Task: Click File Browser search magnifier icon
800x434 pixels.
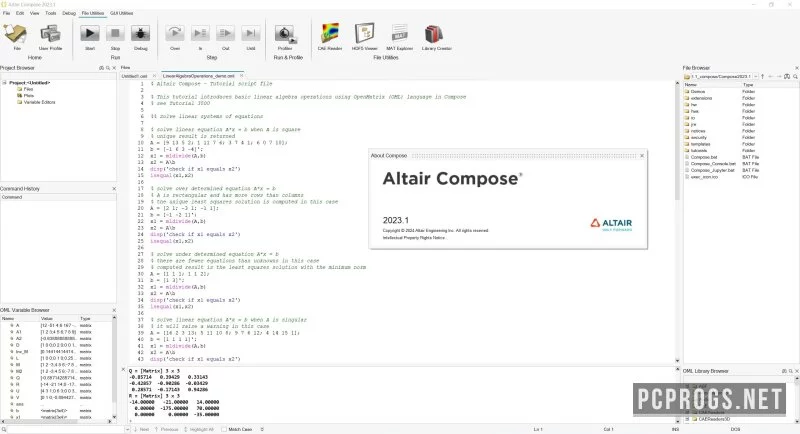Action: tap(795, 76)
